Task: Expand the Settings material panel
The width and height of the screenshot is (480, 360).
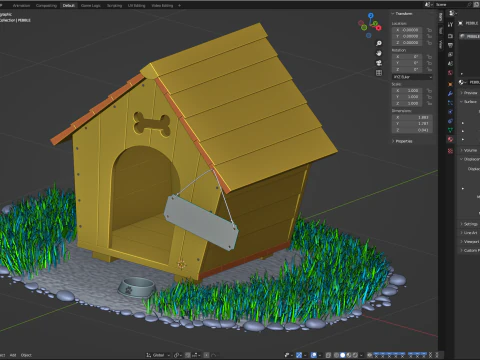Action: coord(470,224)
